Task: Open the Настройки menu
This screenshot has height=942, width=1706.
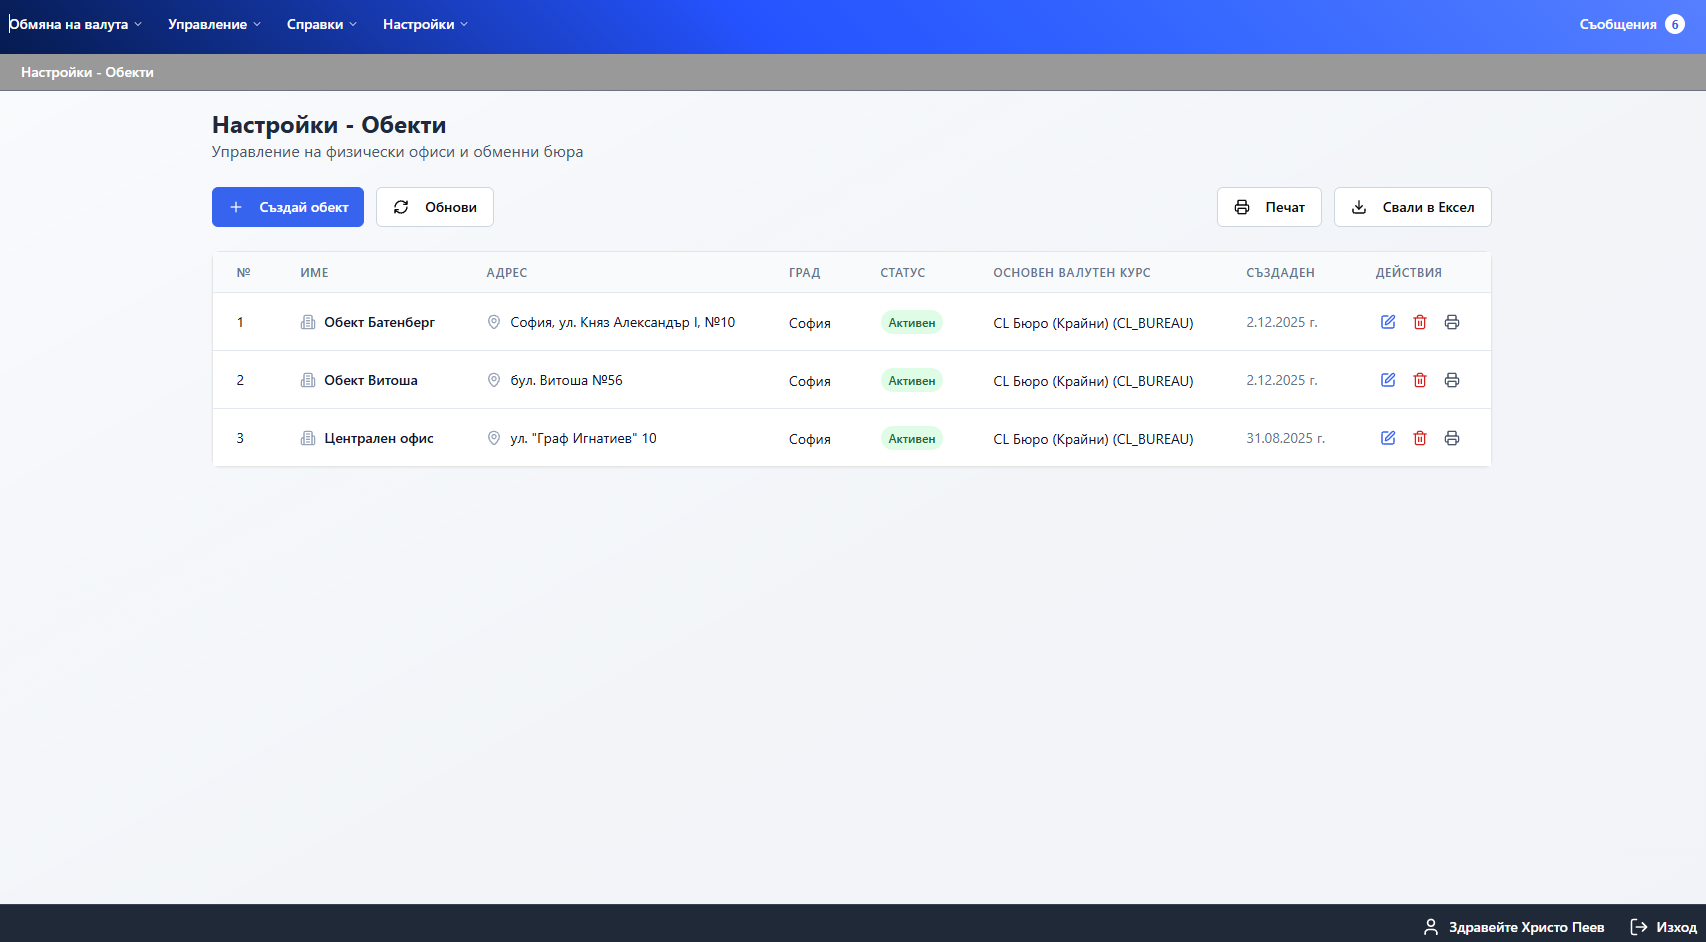Action: (x=425, y=24)
